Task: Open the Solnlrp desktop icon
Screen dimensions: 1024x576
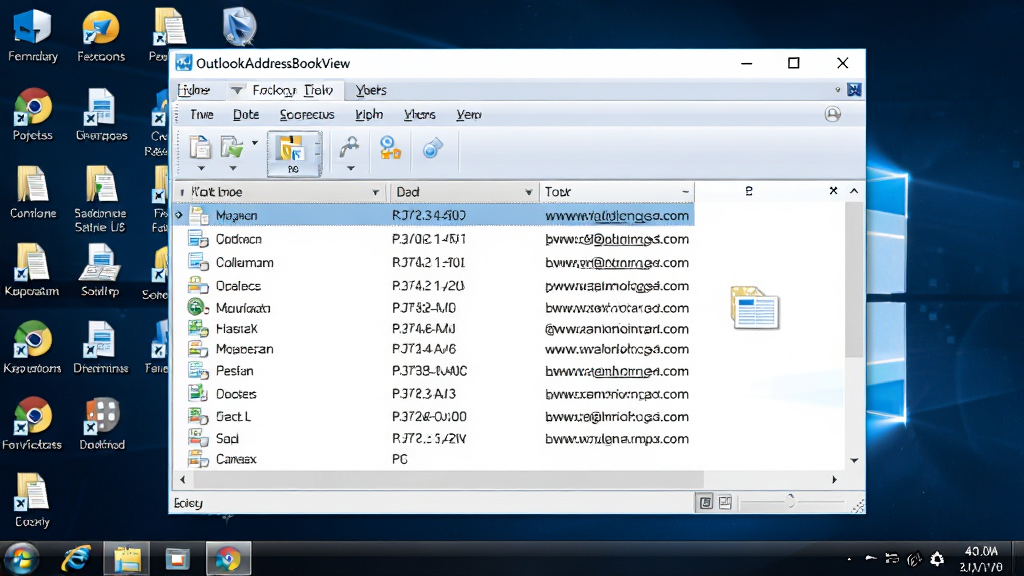Action: tap(100, 270)
